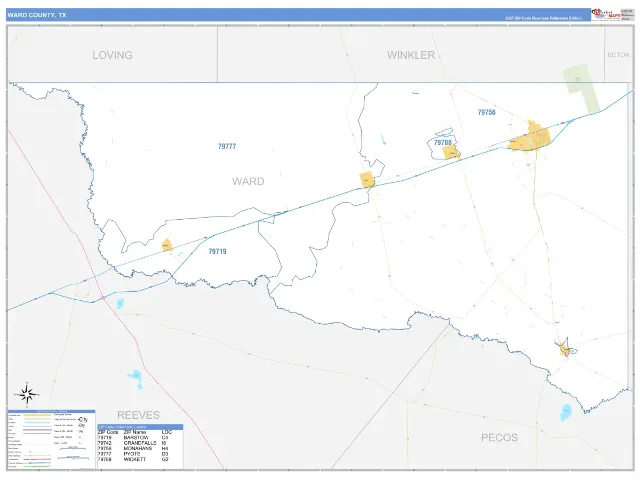The image size is (640, 480).
Task: Click the Barstow town marker near 79719
Action: coord(167,245)
